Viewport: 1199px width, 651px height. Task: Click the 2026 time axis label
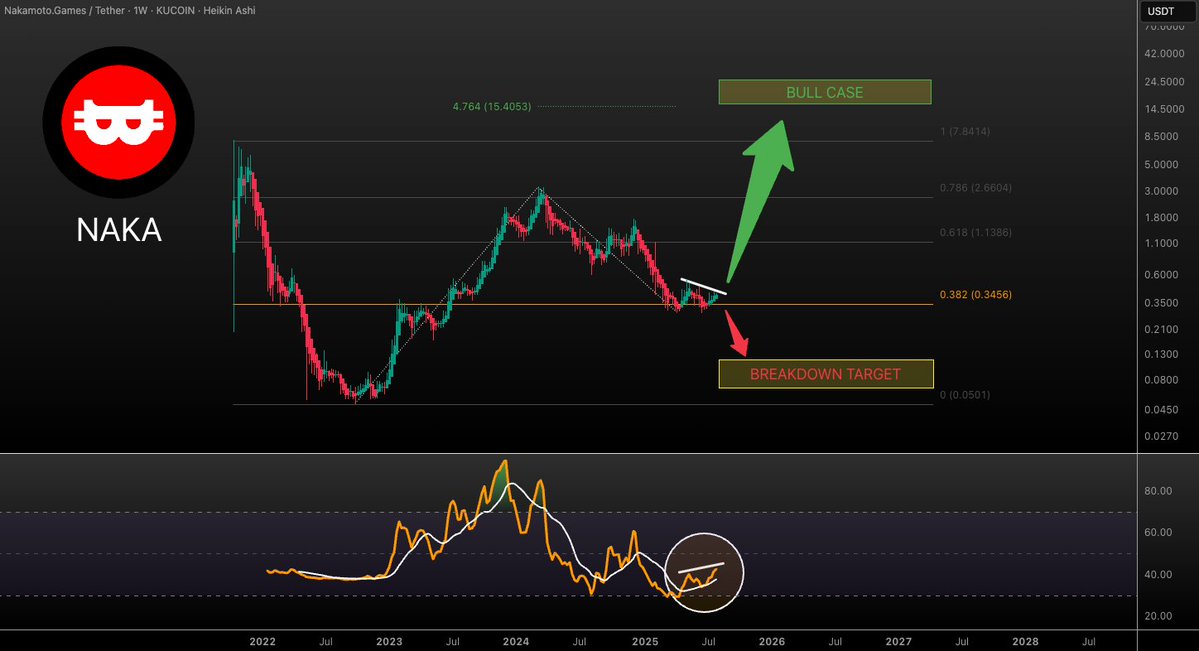(x=772, y=642)
